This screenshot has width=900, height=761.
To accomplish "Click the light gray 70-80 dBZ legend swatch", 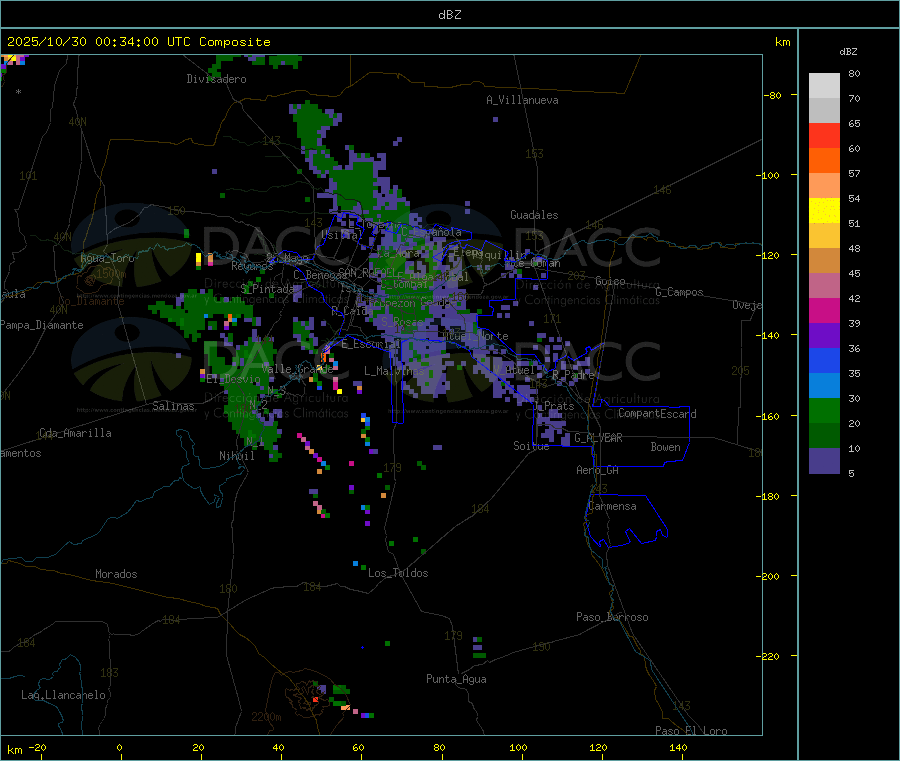I will click(x=824, y=86).
